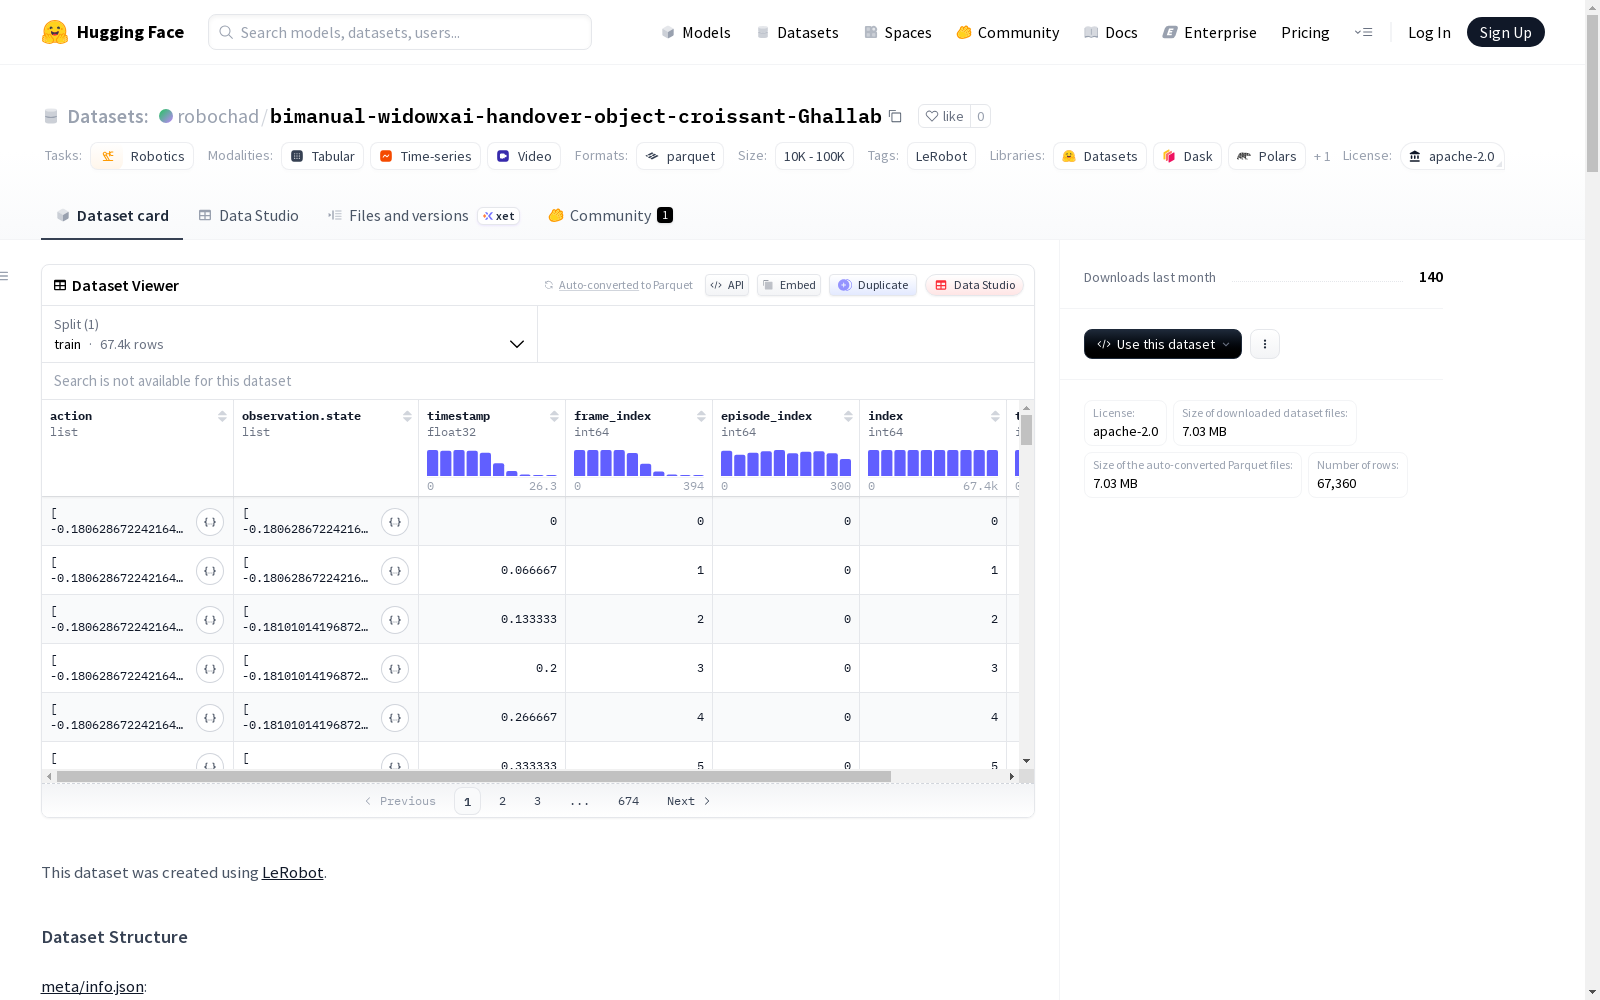This screenshot has height=1000, width=1600.
Task: Expand first action cell JSON braces icon
Action: click(x=210, y=522)
